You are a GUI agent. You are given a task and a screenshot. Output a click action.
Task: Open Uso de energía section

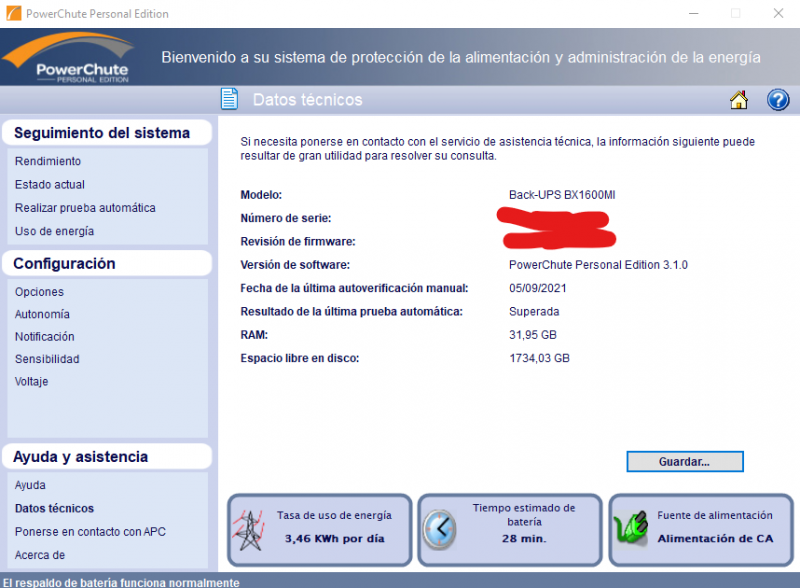pyautogui.click(x=54, y=231)
